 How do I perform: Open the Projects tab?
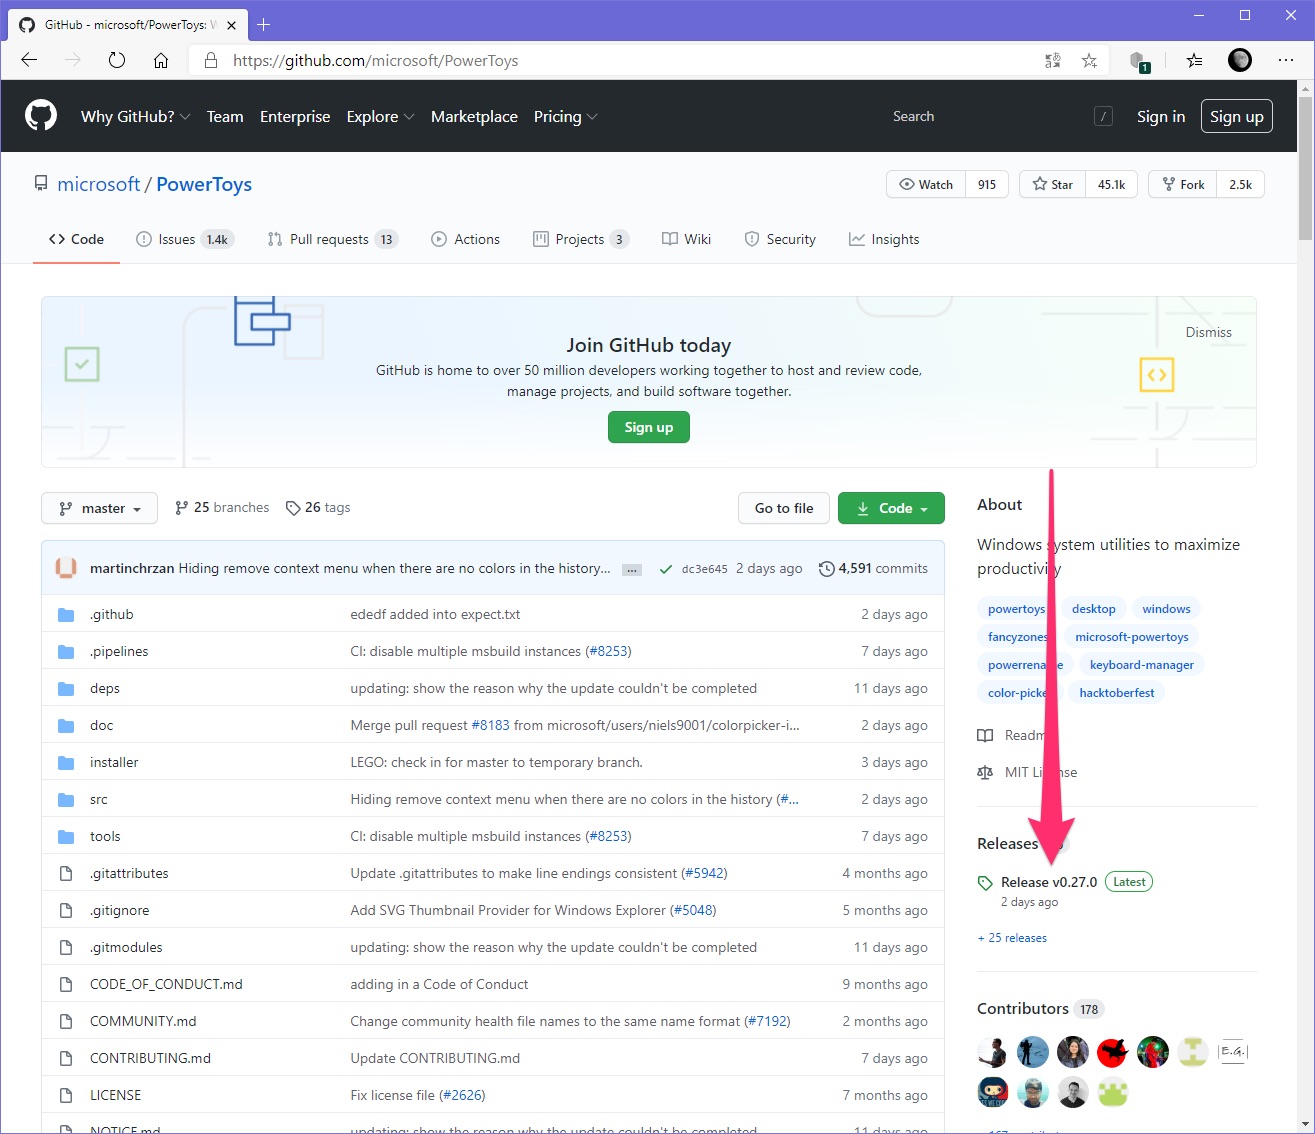[x=581, y=239]
